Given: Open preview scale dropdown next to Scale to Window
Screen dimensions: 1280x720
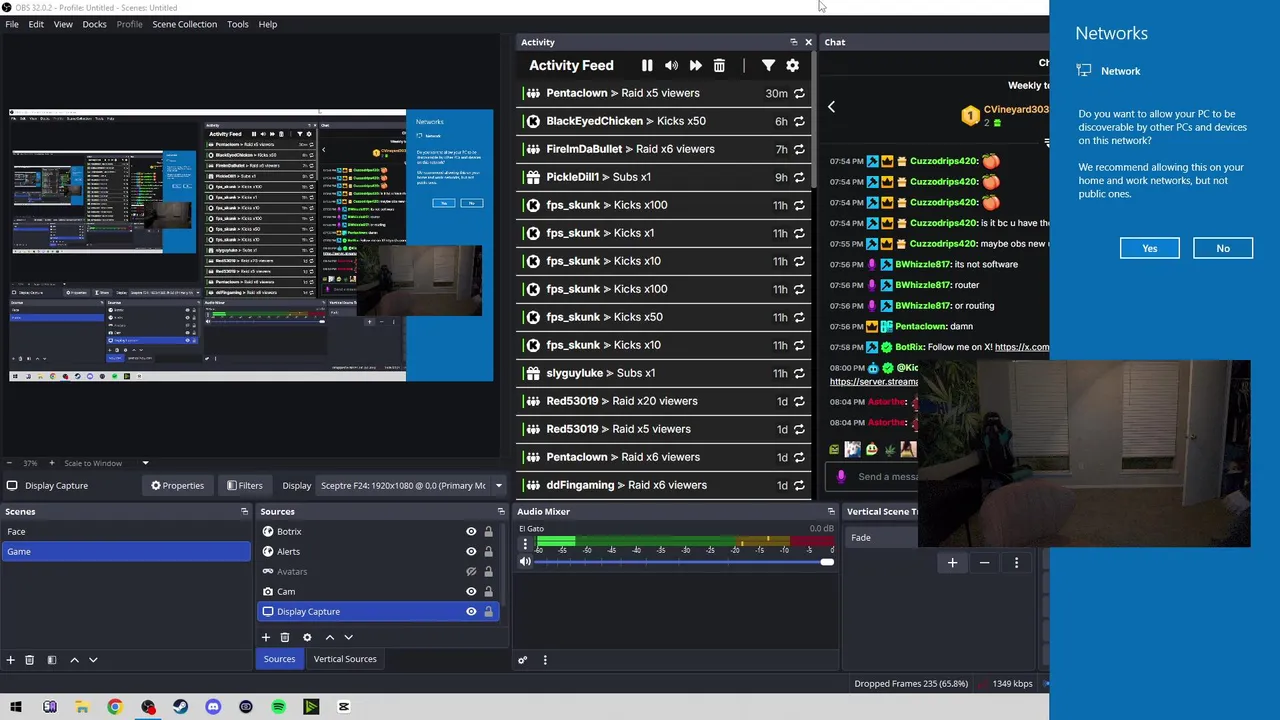Looking at the screenshot, I should (x=145, y=463).
